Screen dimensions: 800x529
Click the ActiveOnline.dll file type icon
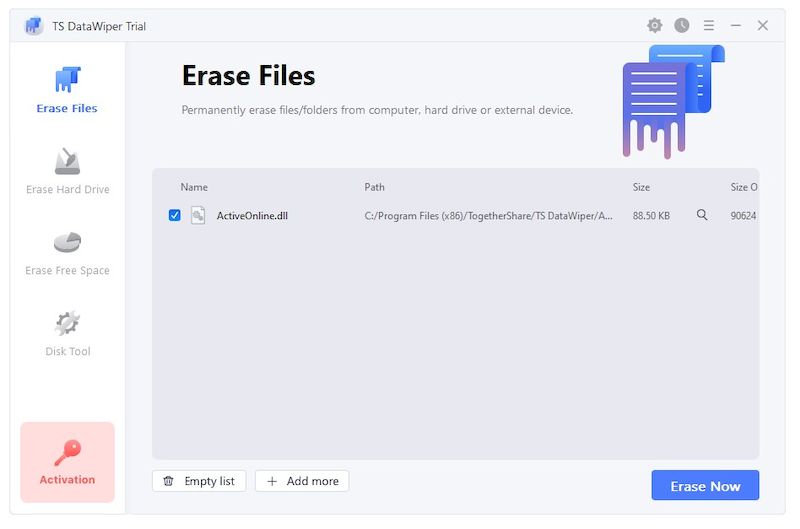pyautogui.click(x=198, y=215)
